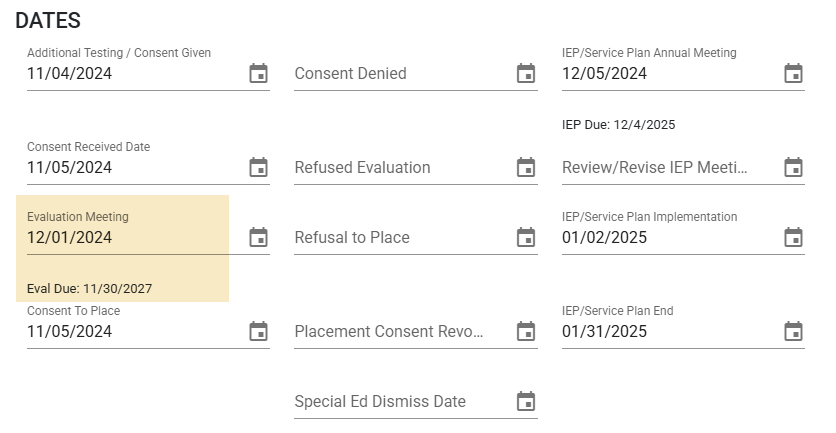Edit the IEP/Service Plan End date 01/31/2025
The height and width of the screenshot is (433, 836).
pos(671,332)
